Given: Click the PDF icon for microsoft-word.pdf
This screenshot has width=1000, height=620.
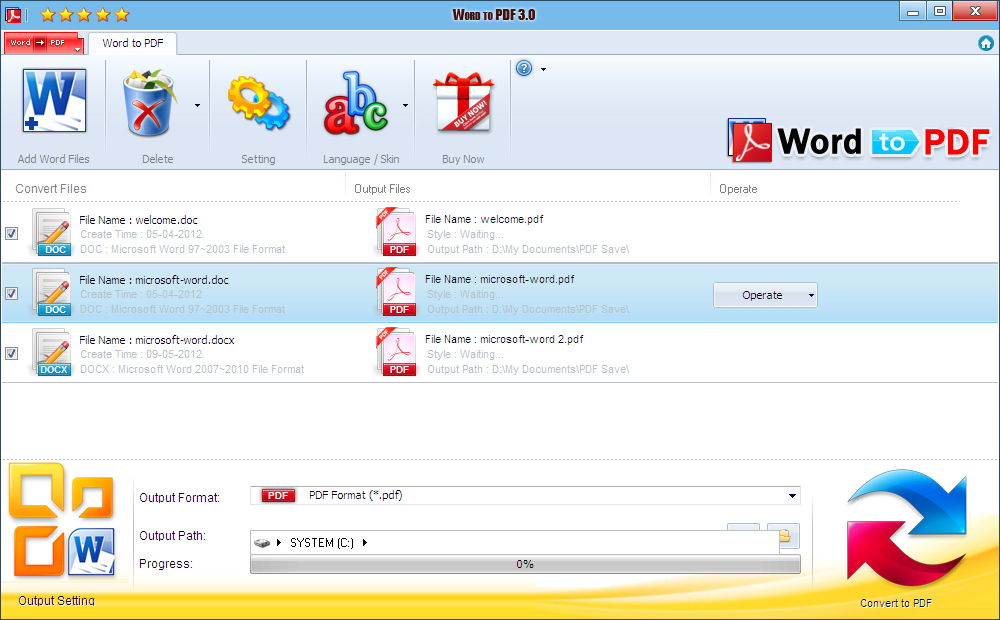Looking at the screenshot, I should 397,292.
